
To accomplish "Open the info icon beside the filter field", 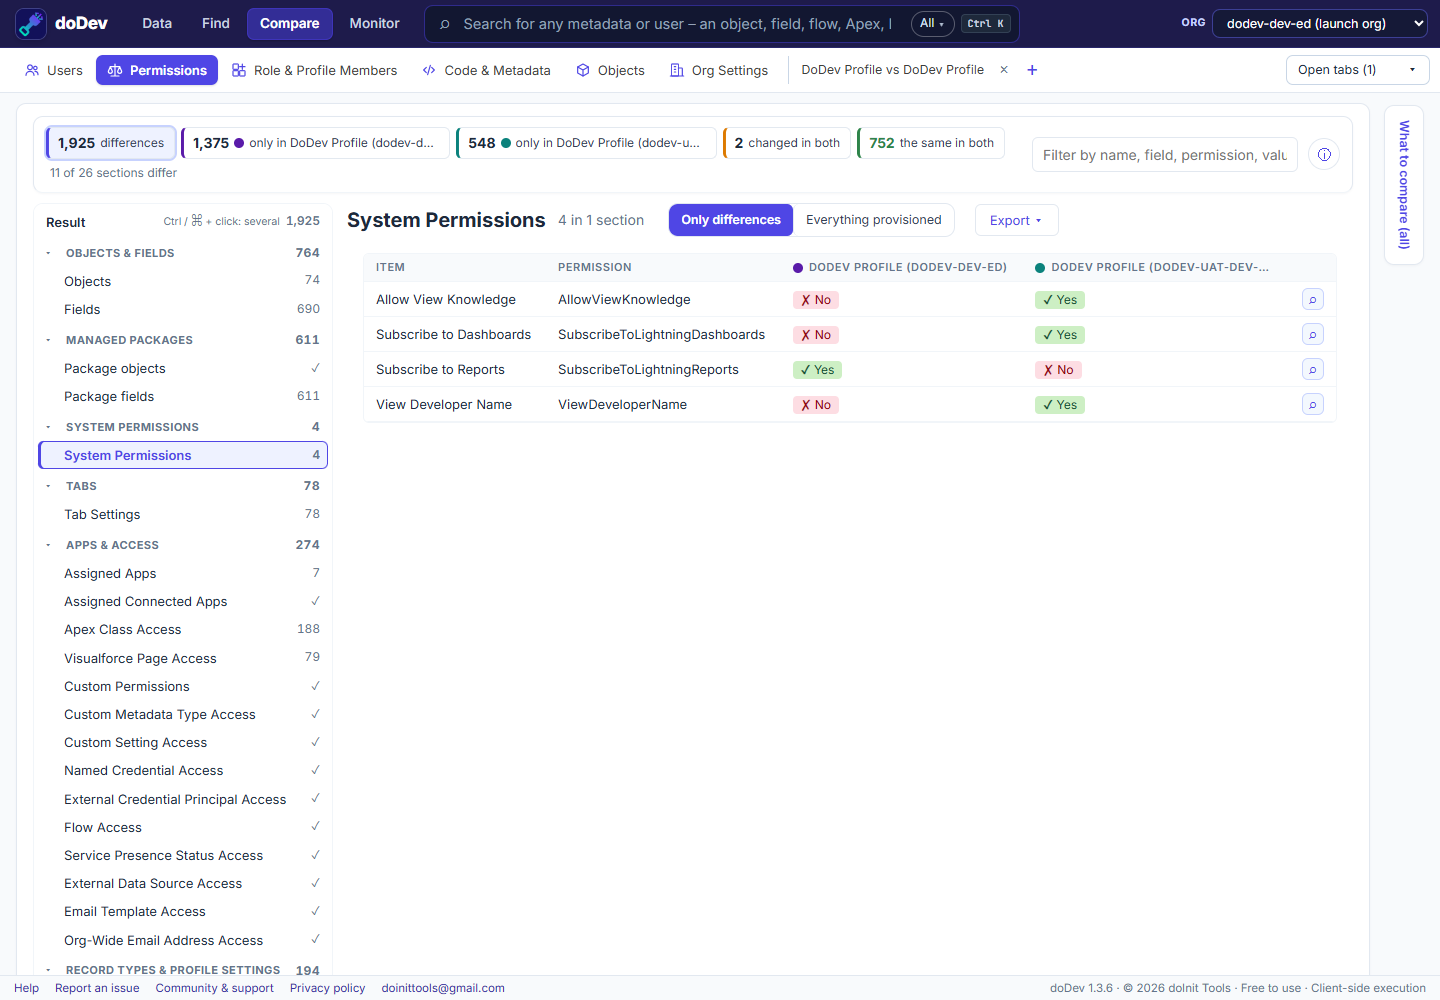I will [x=1324, y=154].
